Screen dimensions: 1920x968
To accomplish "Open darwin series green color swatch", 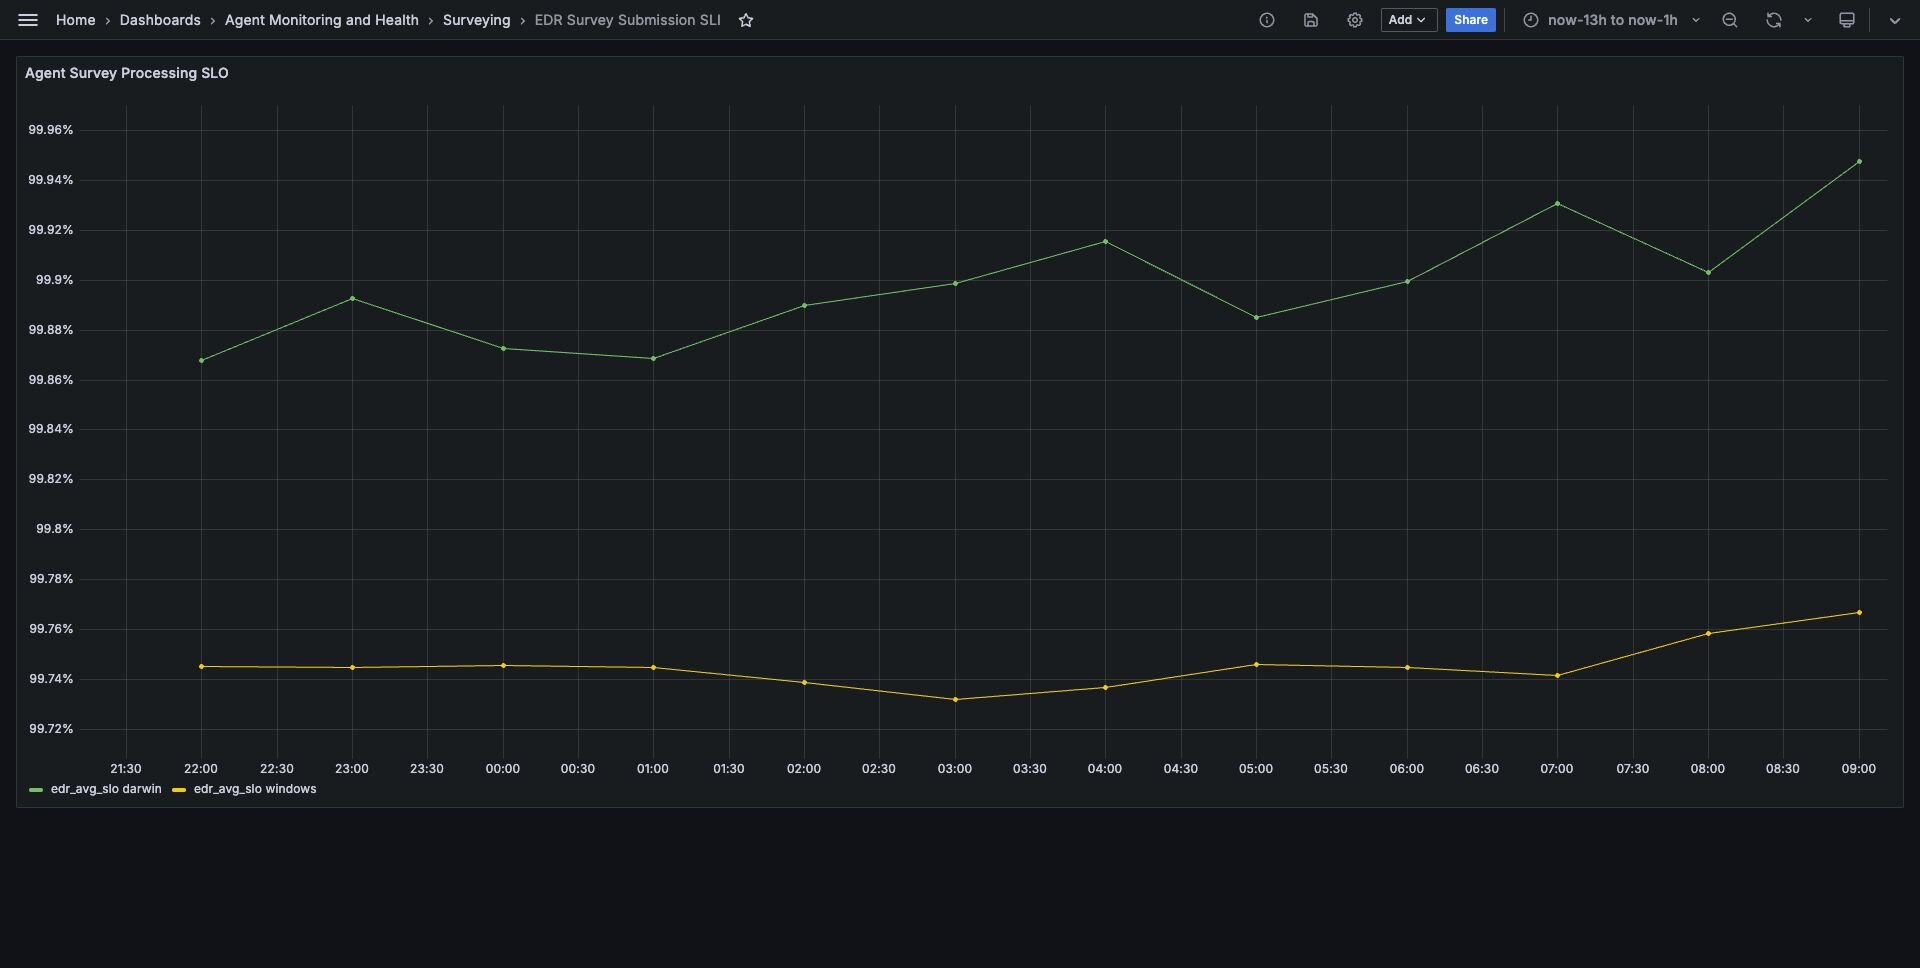I will (36, 790).
